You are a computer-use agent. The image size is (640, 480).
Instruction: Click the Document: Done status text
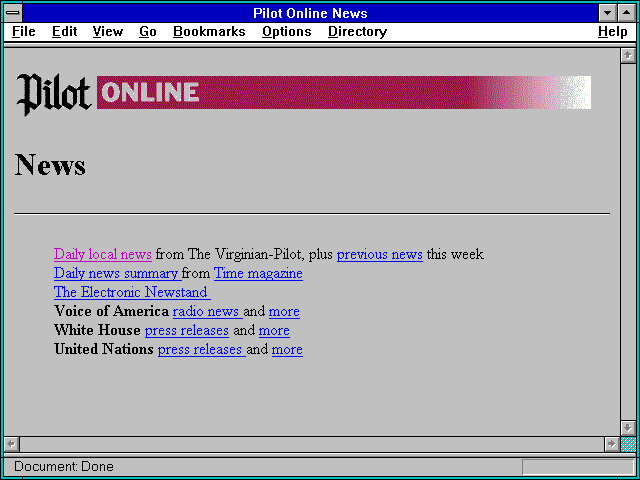click(64, 467)
